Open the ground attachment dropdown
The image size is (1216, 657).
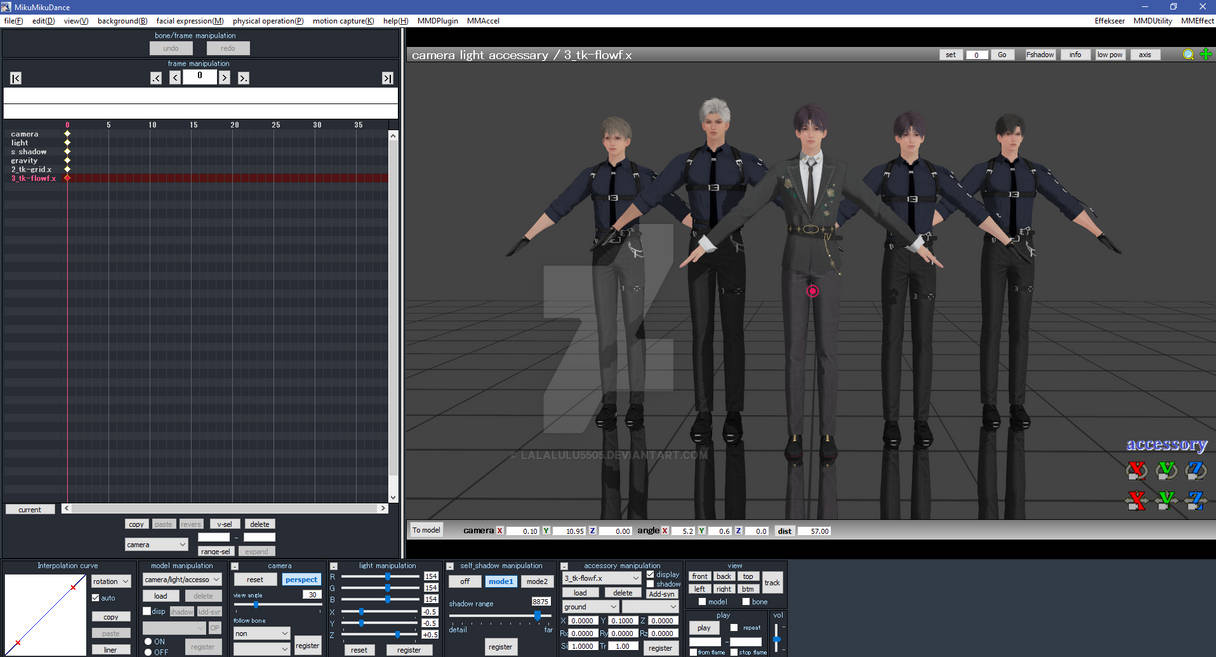(x=590, y=607)
